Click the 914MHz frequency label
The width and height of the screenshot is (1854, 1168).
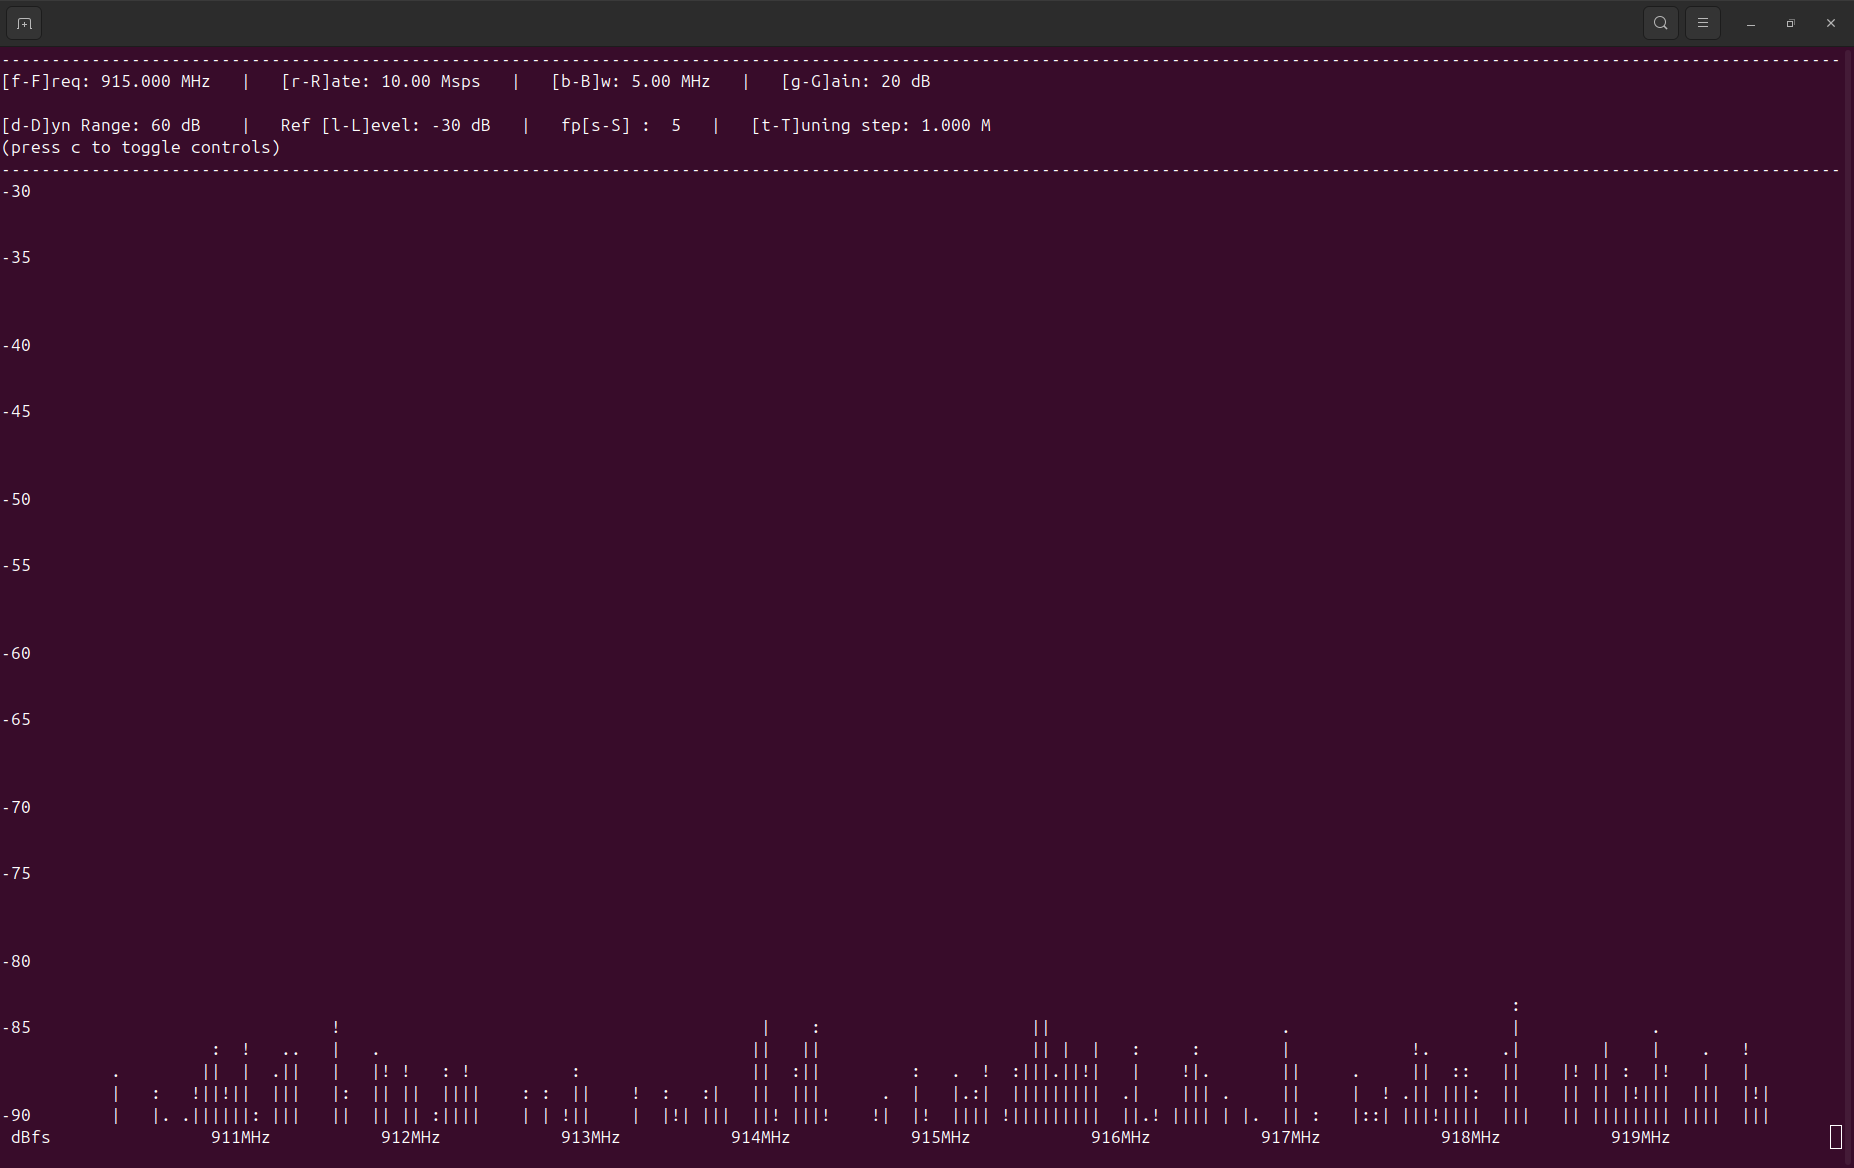[x=761, y=1137]
